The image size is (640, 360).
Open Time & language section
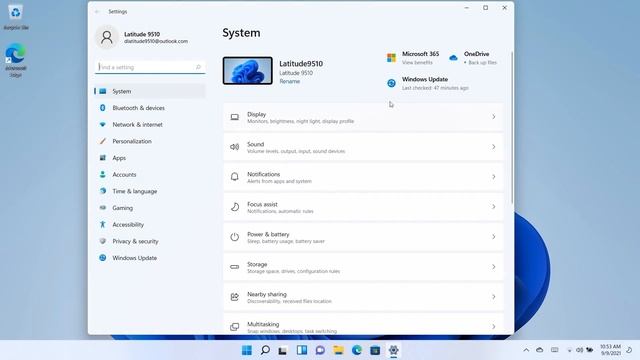pos(150,191)
